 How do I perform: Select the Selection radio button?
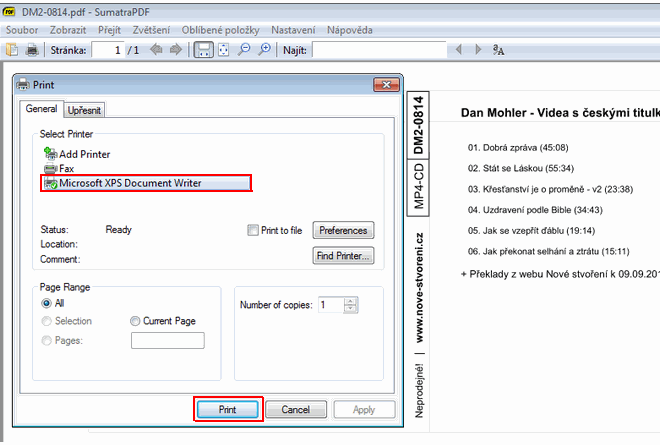[46, 321]
